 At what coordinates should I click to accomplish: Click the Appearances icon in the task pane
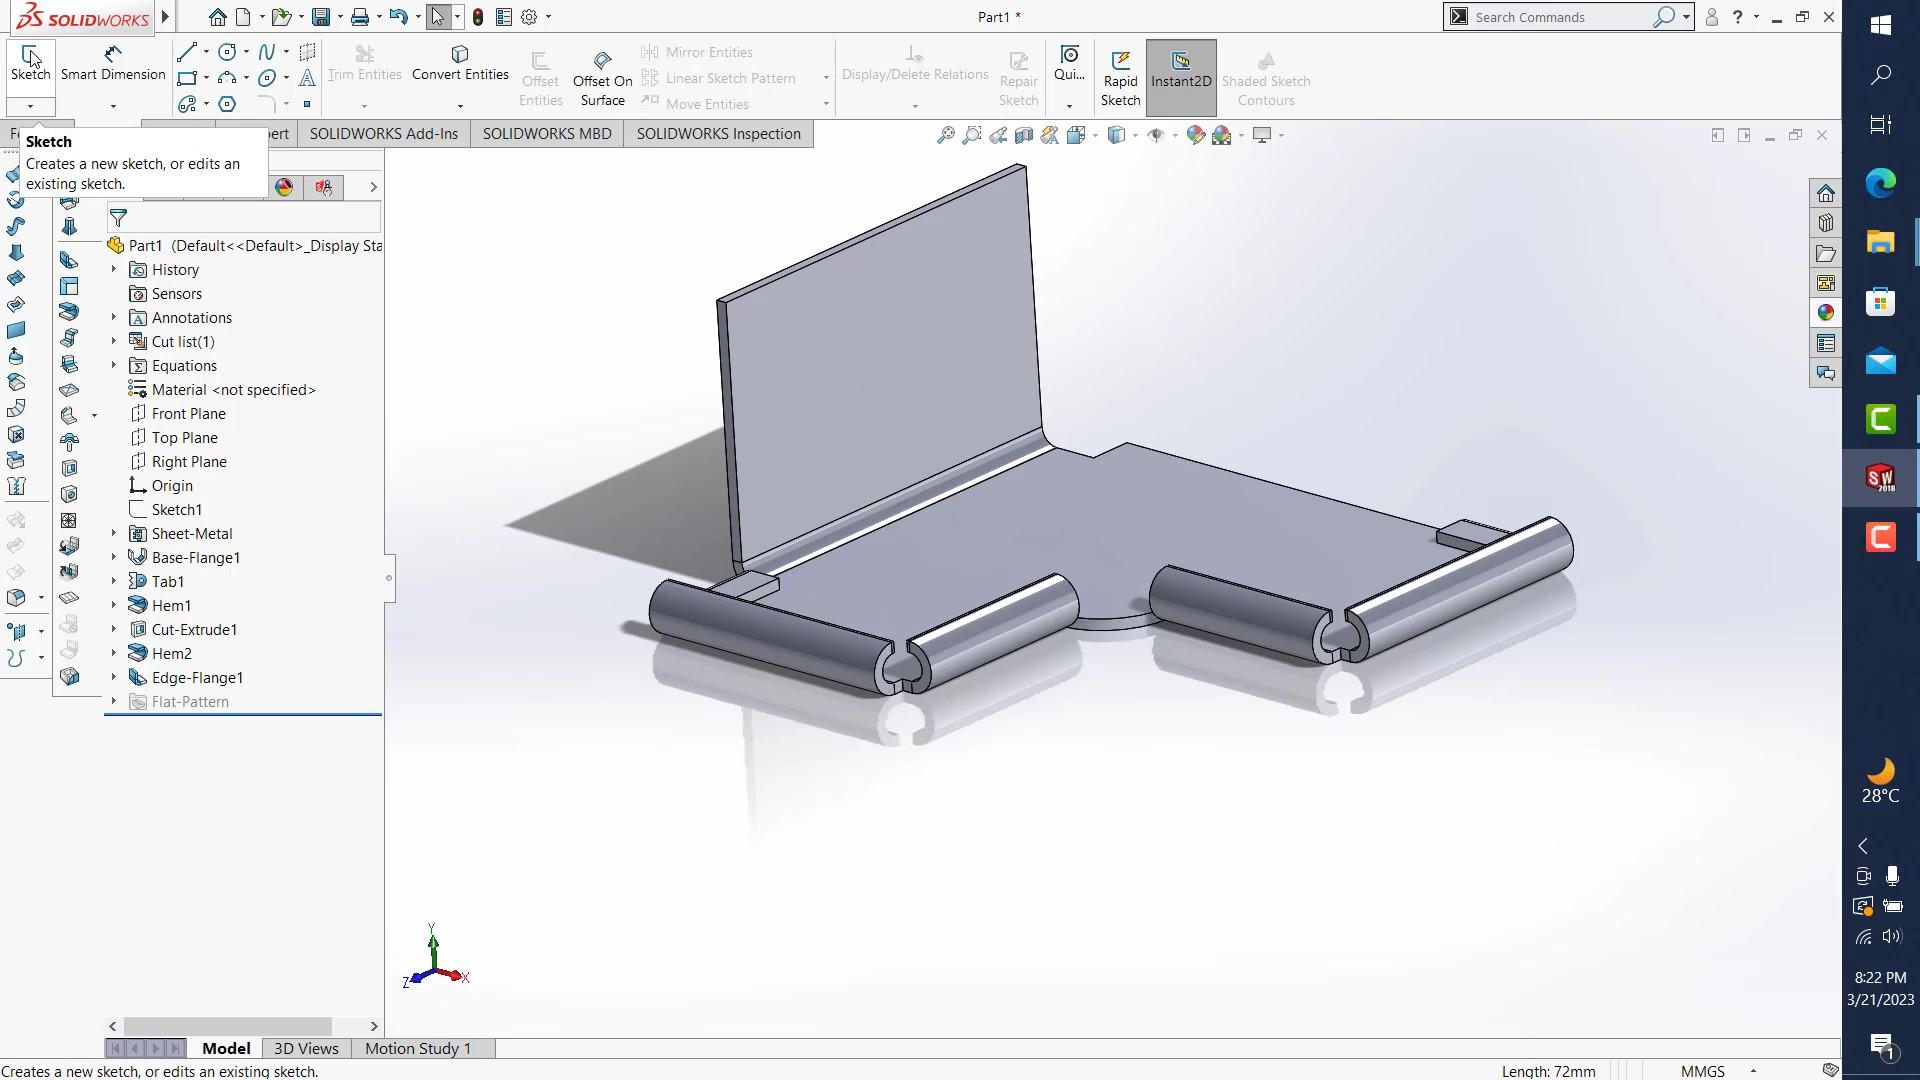[x=1826, y=313]
